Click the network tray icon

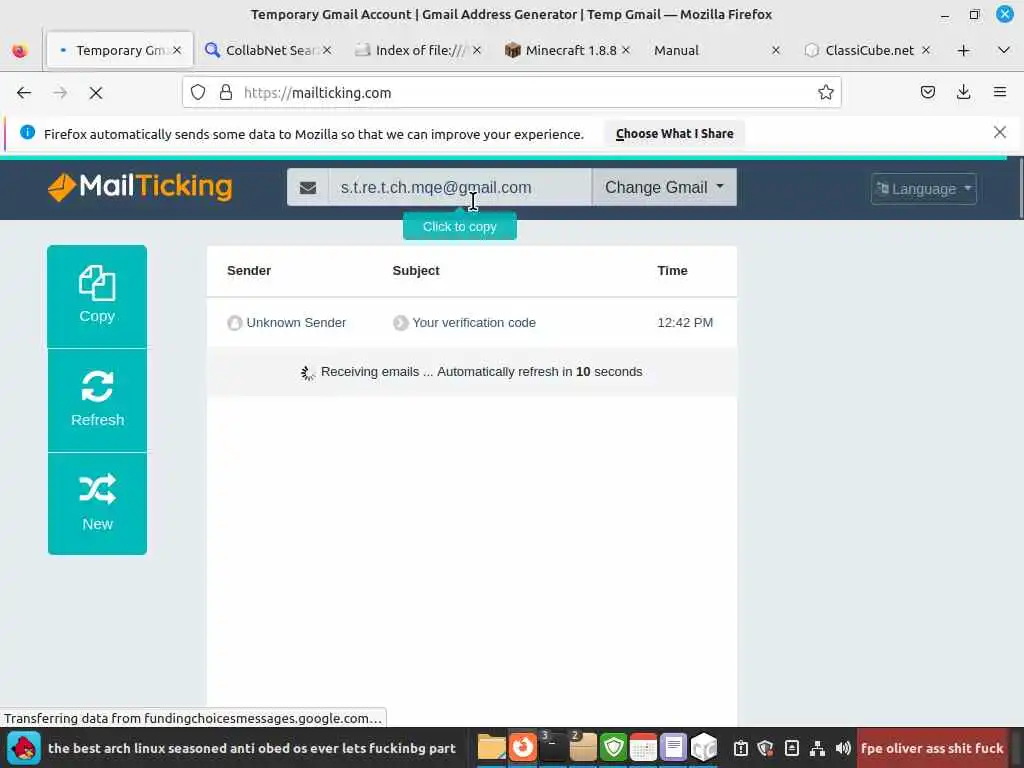coord(817,748)
